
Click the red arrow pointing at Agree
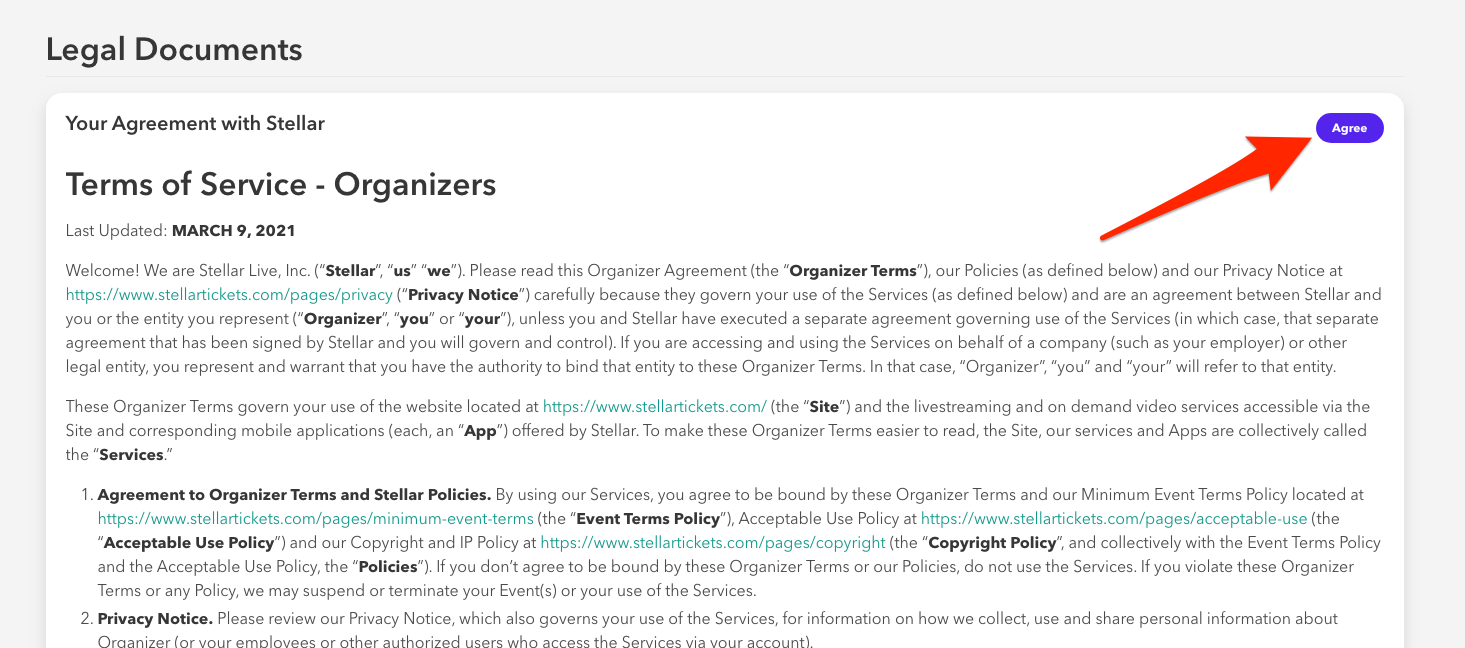pyautogui.click(x=1200, y=190)
